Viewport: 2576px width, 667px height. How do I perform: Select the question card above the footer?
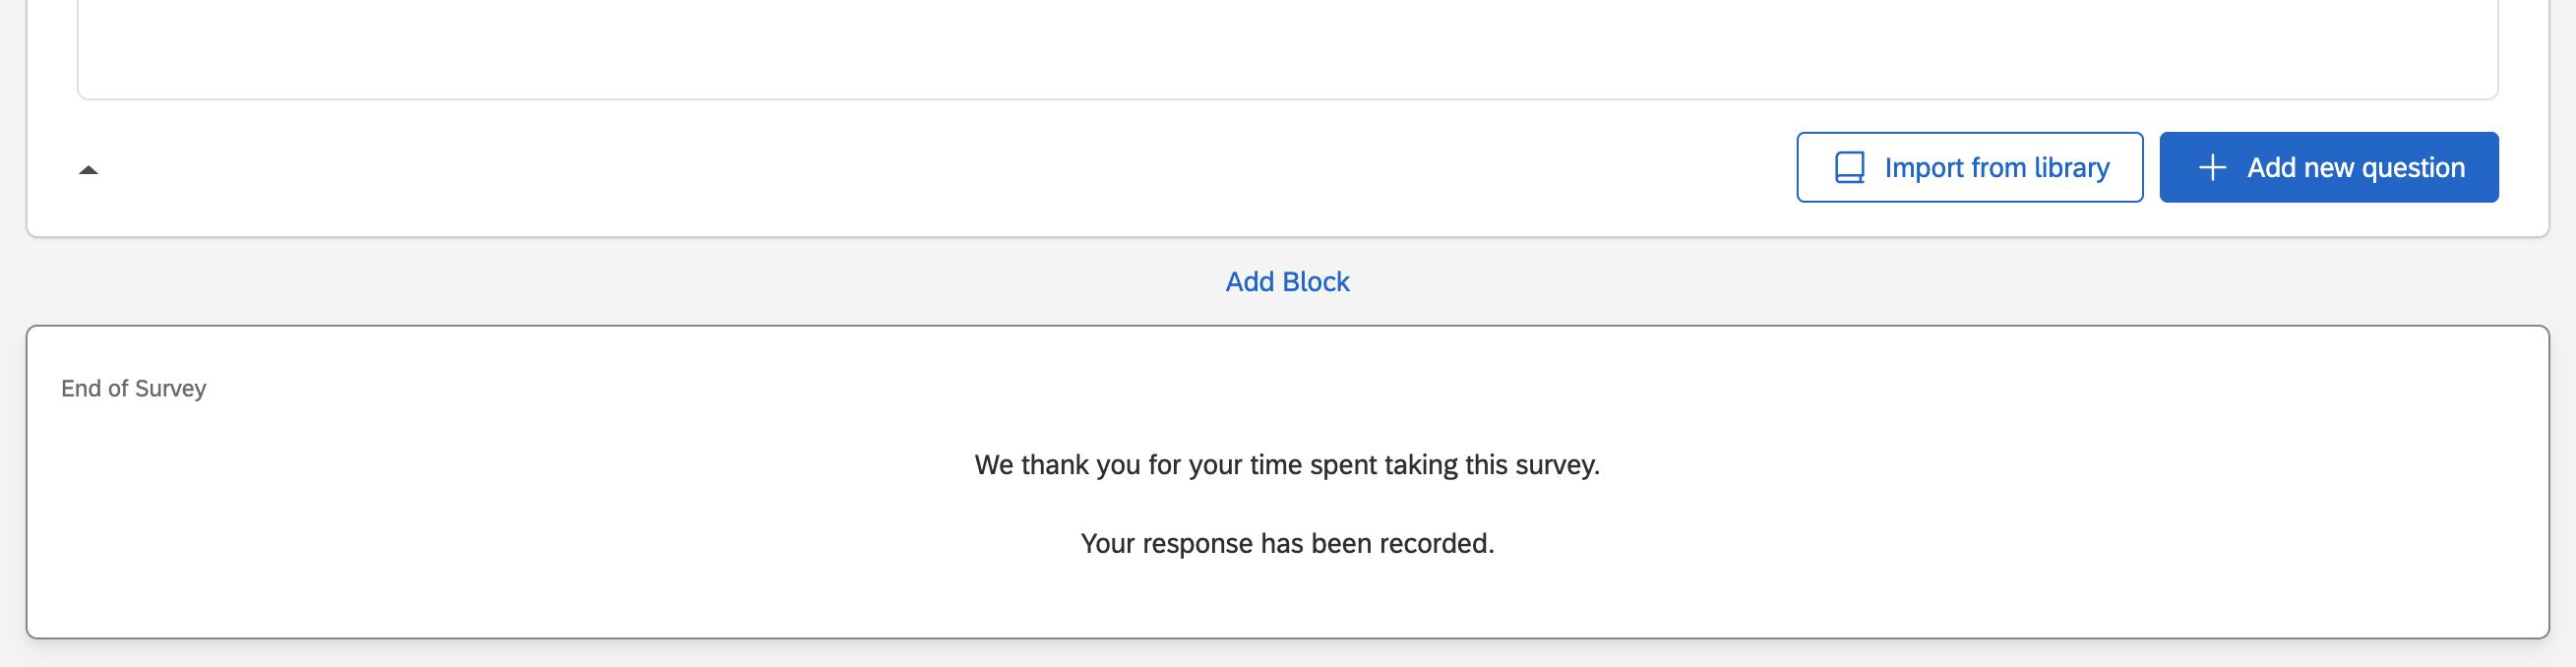(1287, 50)
